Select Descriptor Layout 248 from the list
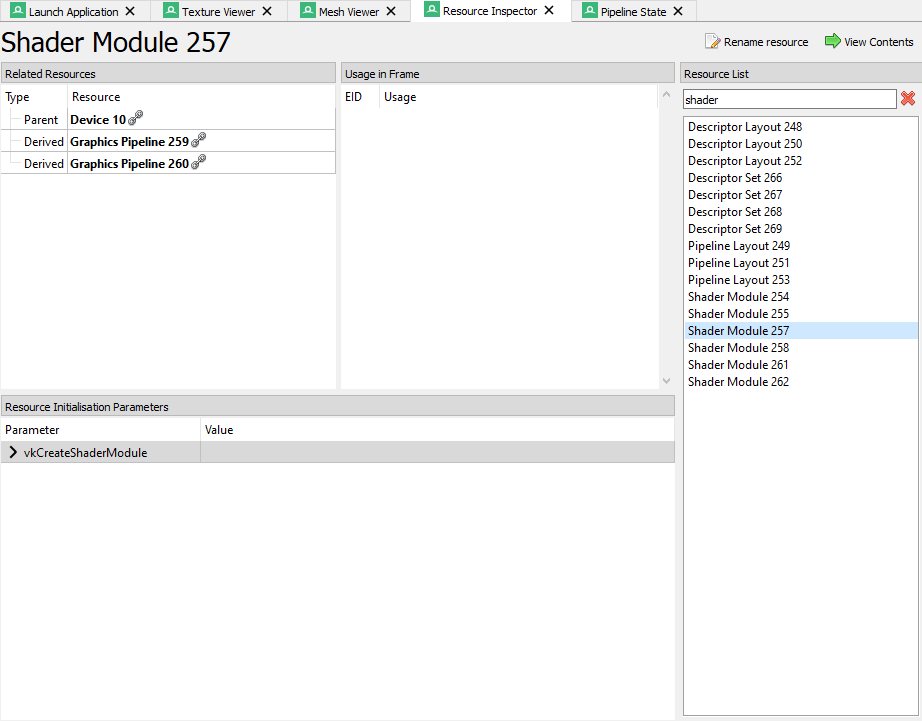 point(744,127)
